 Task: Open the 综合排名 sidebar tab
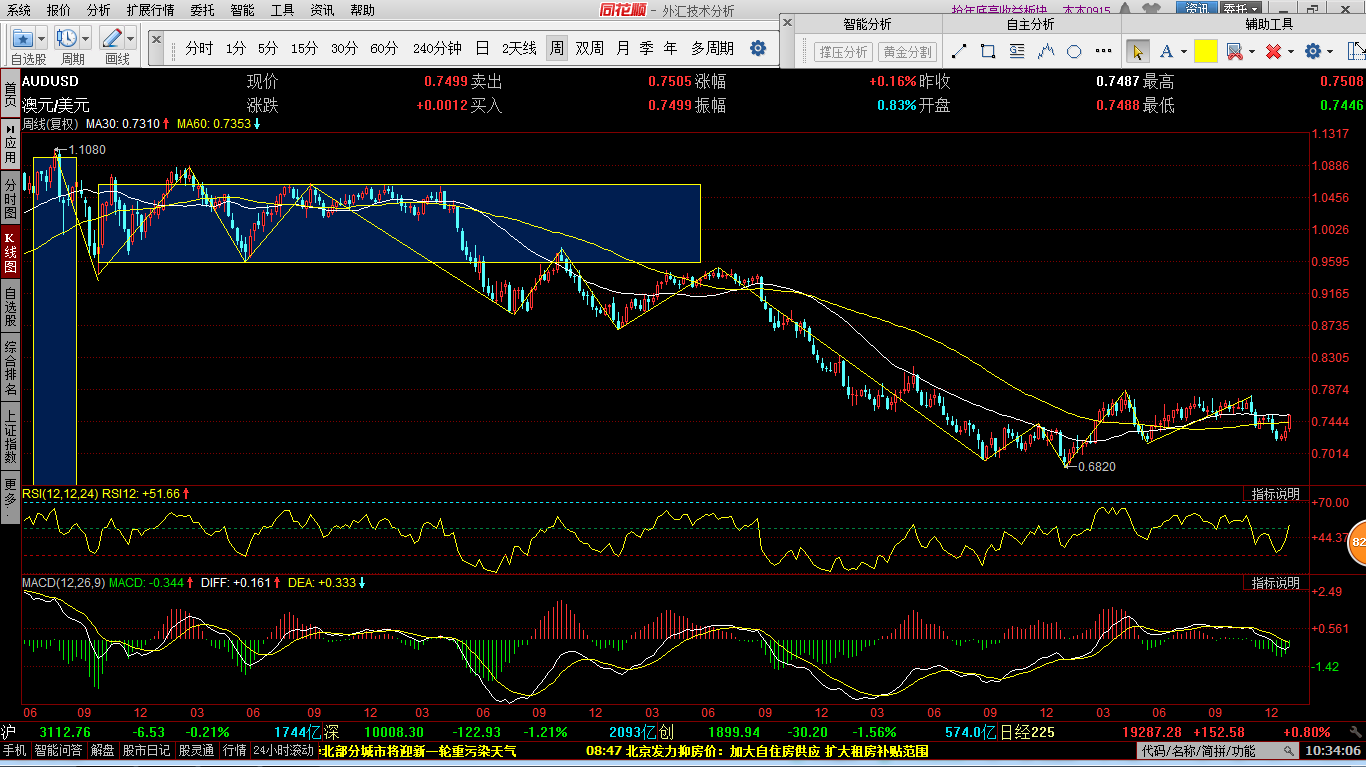pyautogui.click(x=10, y=367)
